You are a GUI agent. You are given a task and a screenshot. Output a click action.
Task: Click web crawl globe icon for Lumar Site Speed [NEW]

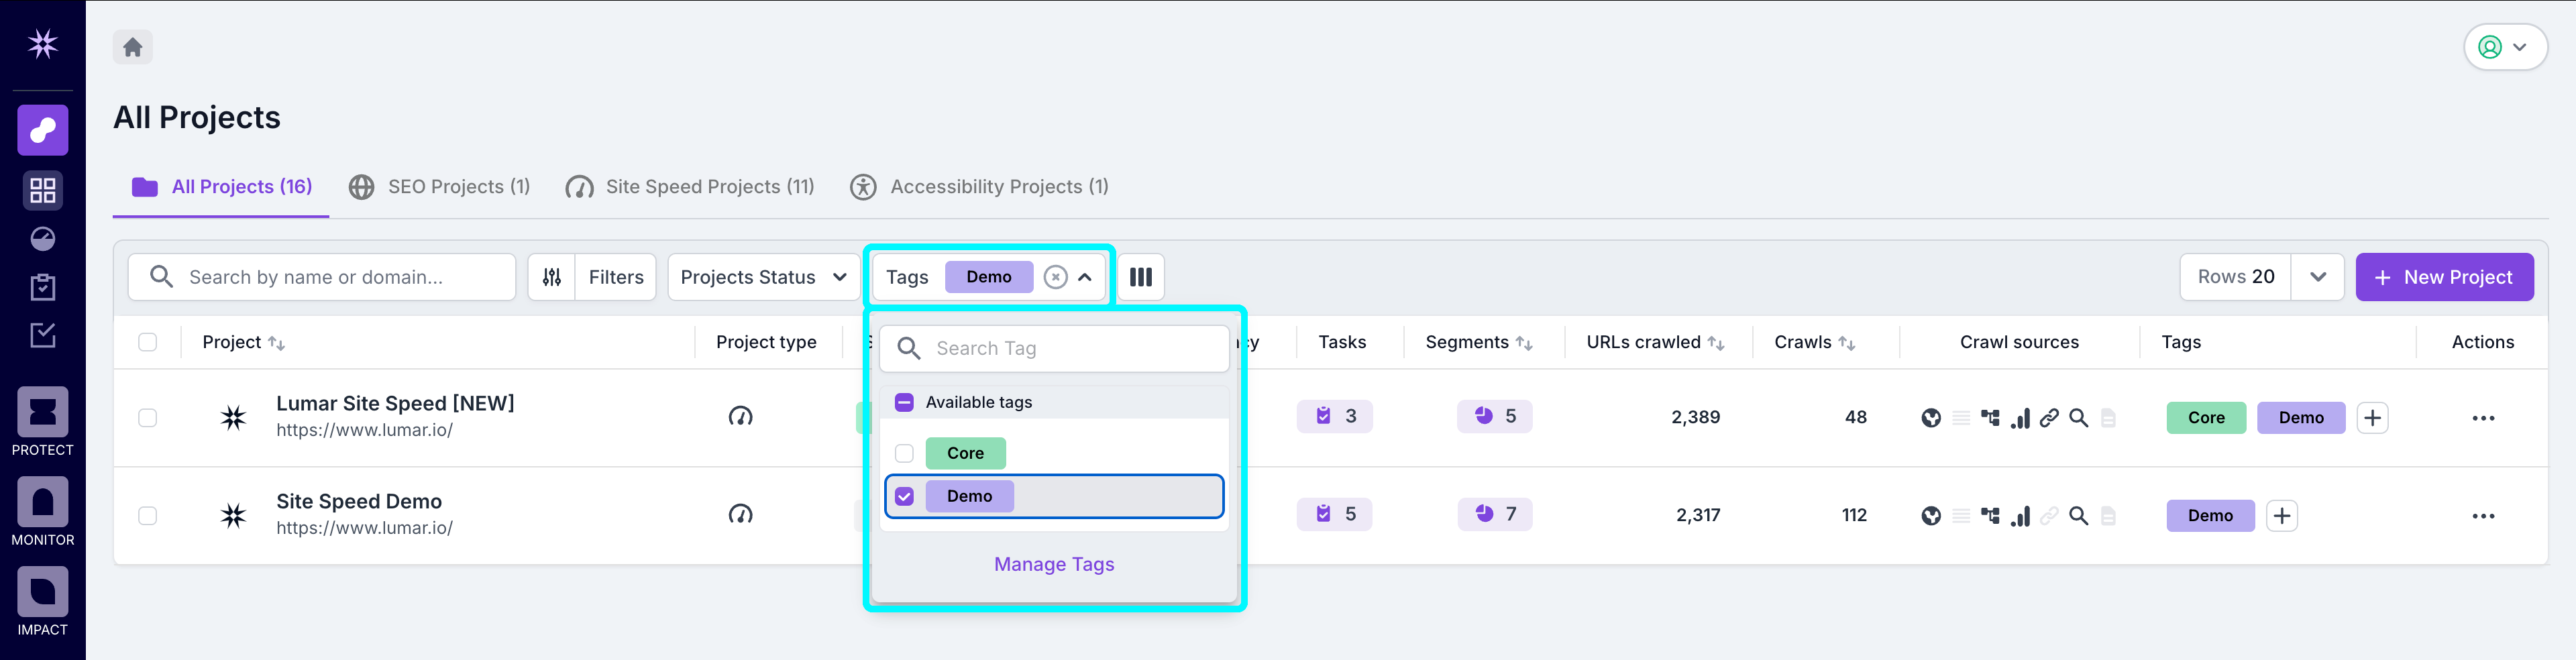[1931, 418]
